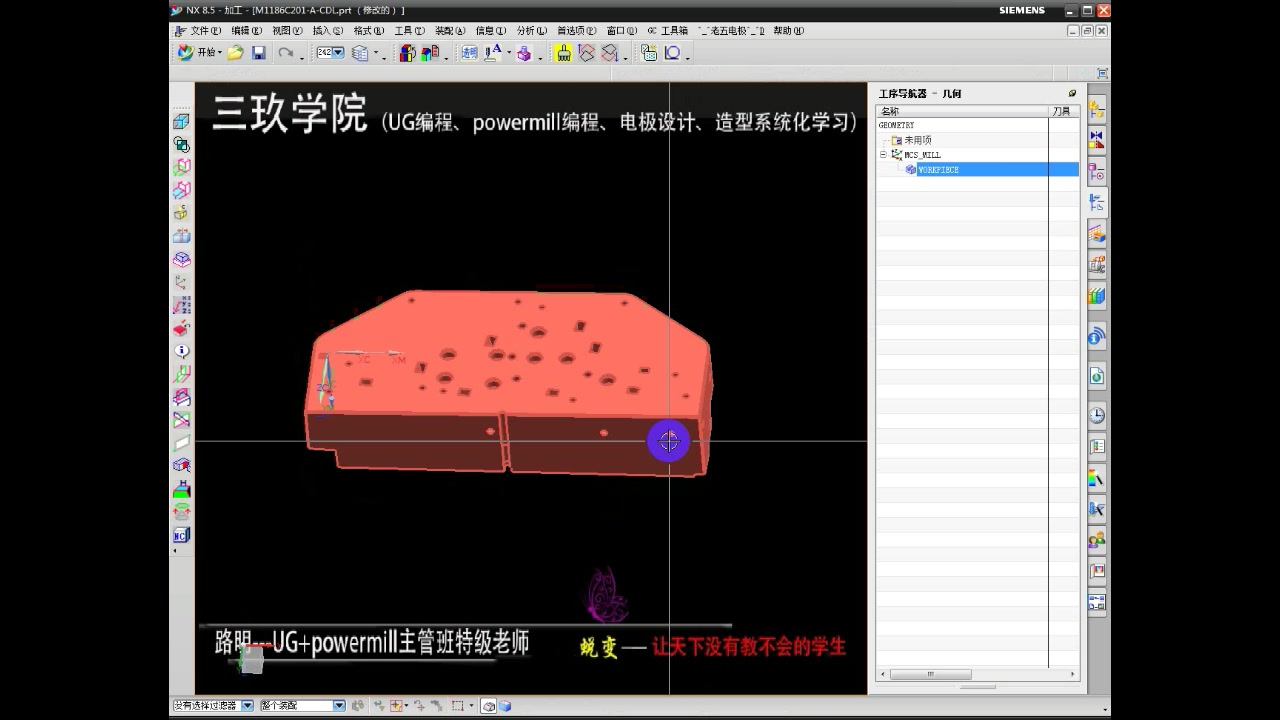
Task: Collapse the MCS_MILL tree node
Action: coord(883,155)
